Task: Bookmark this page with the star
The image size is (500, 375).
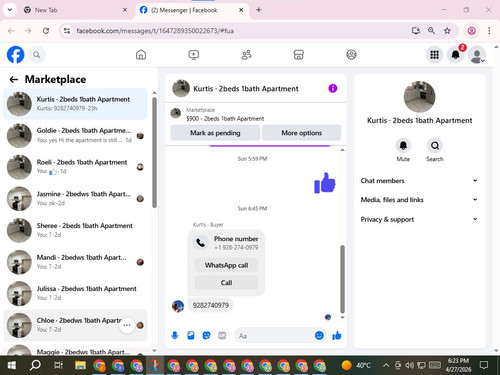Action: coord(447,31)
